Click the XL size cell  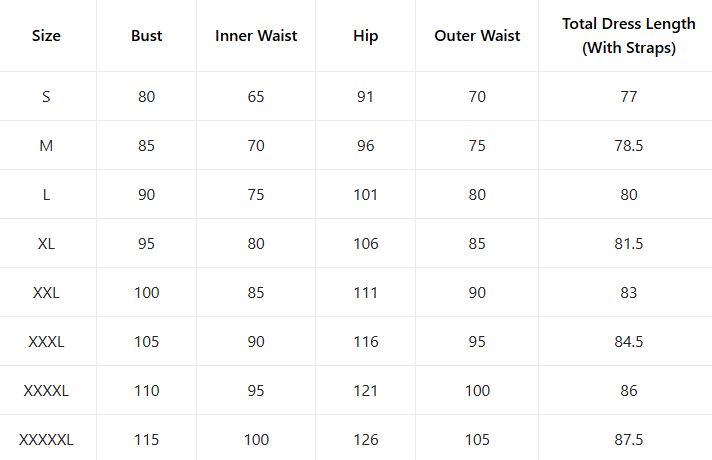point(46,244)
